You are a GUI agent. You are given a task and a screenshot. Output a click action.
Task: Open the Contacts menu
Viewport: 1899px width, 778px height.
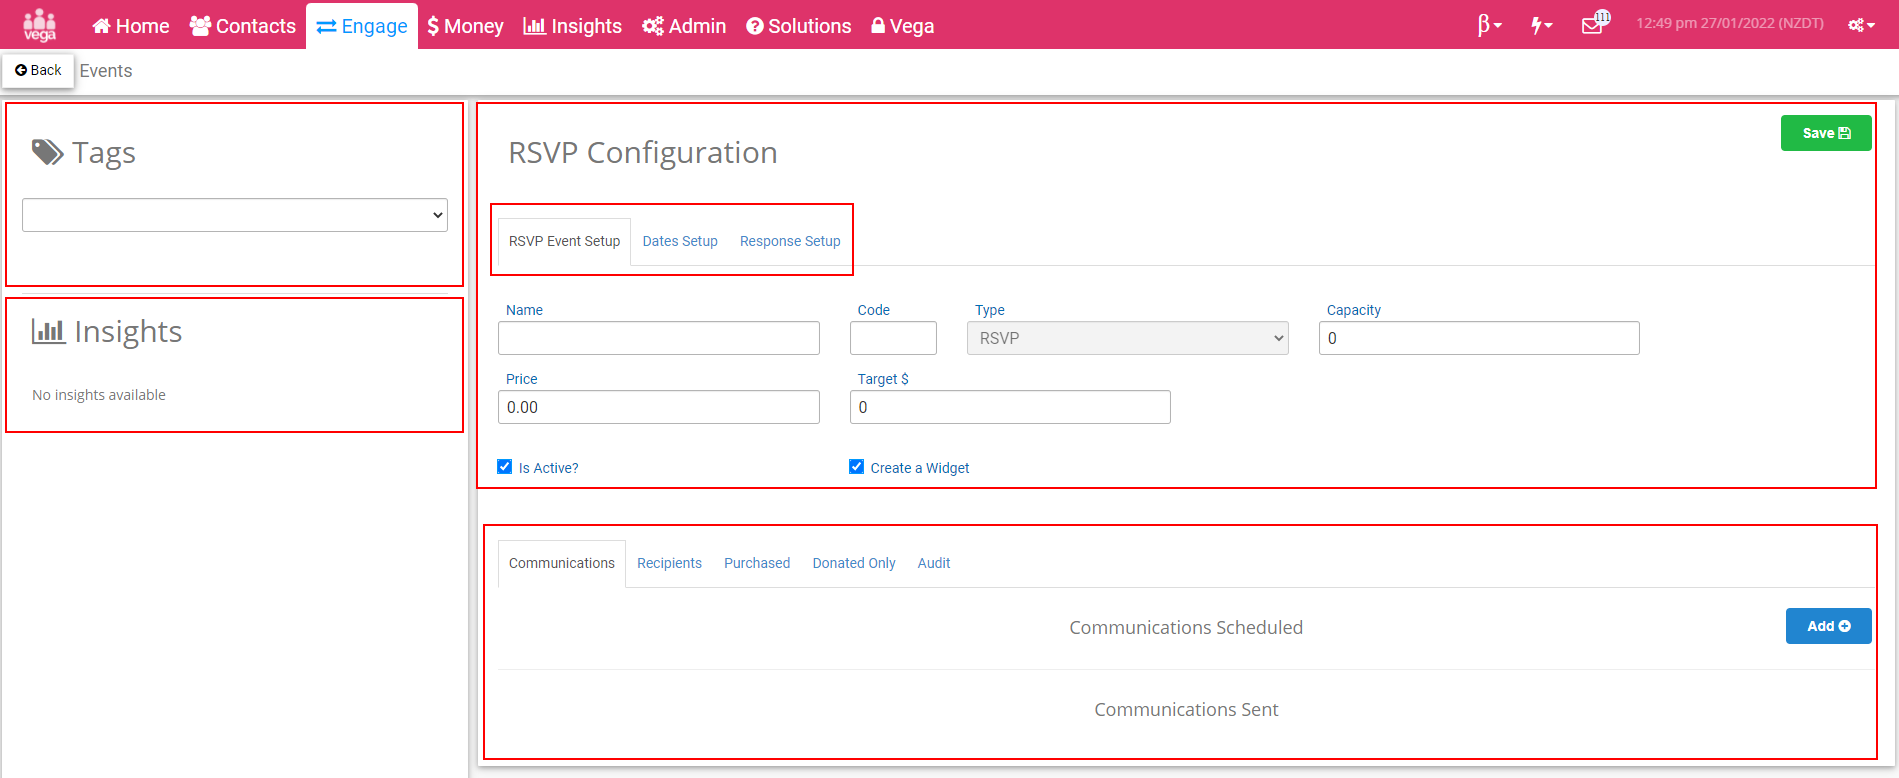tap(243, 26)
